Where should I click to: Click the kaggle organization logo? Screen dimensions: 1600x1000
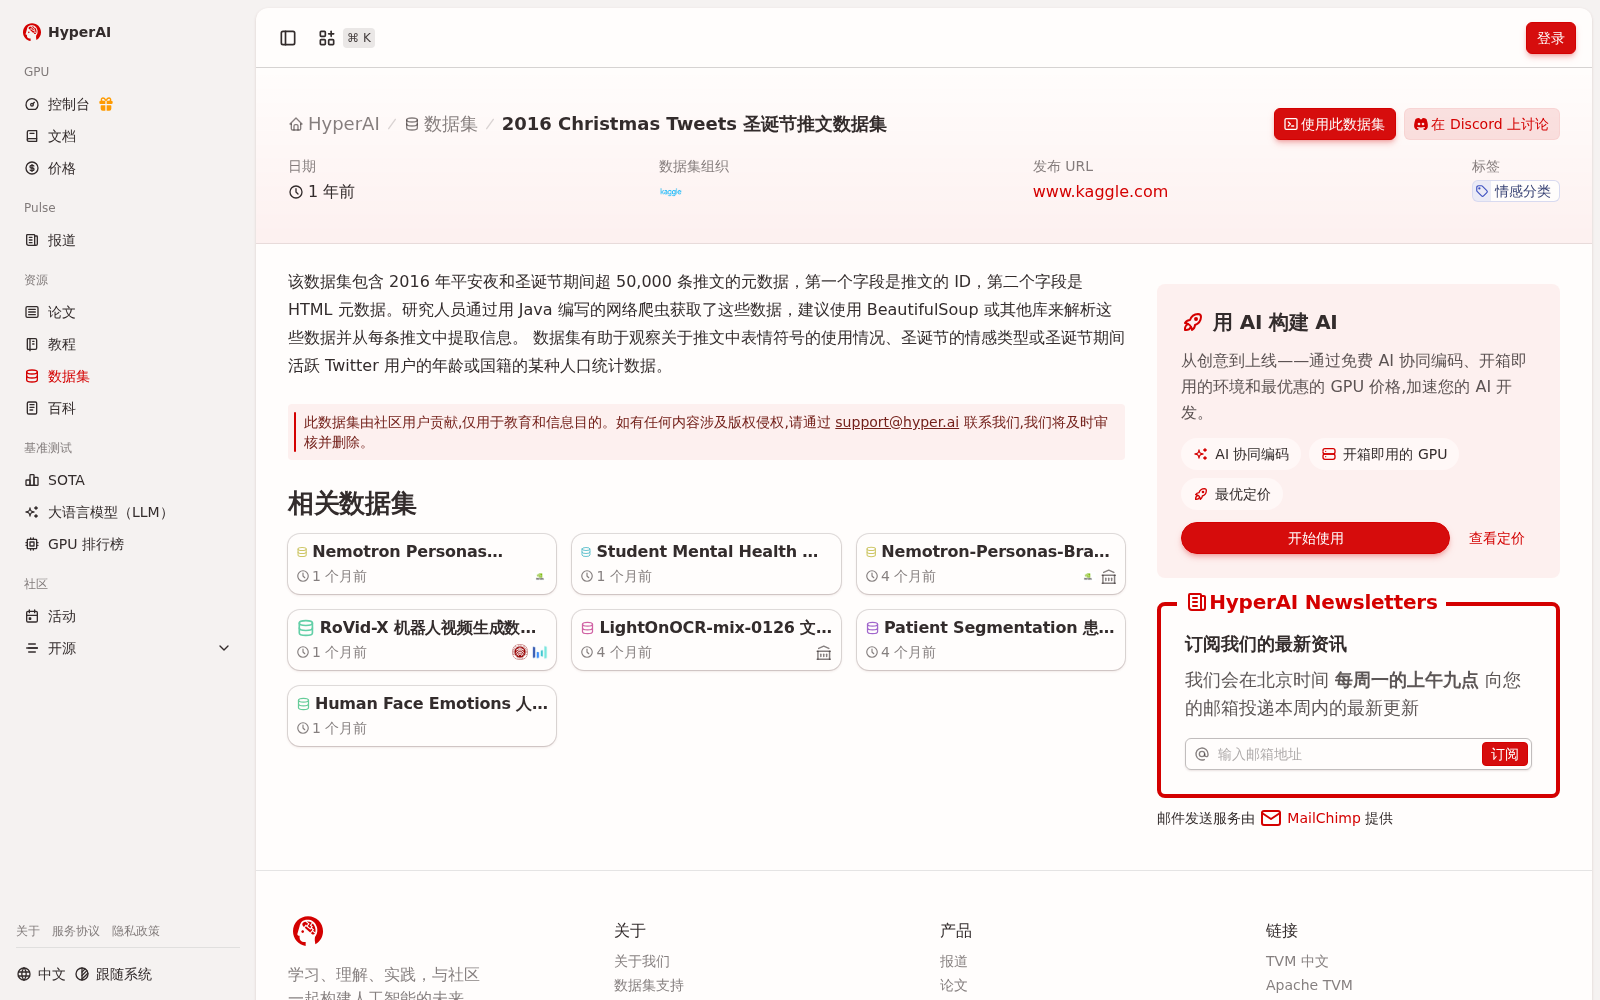pos(671,191)
